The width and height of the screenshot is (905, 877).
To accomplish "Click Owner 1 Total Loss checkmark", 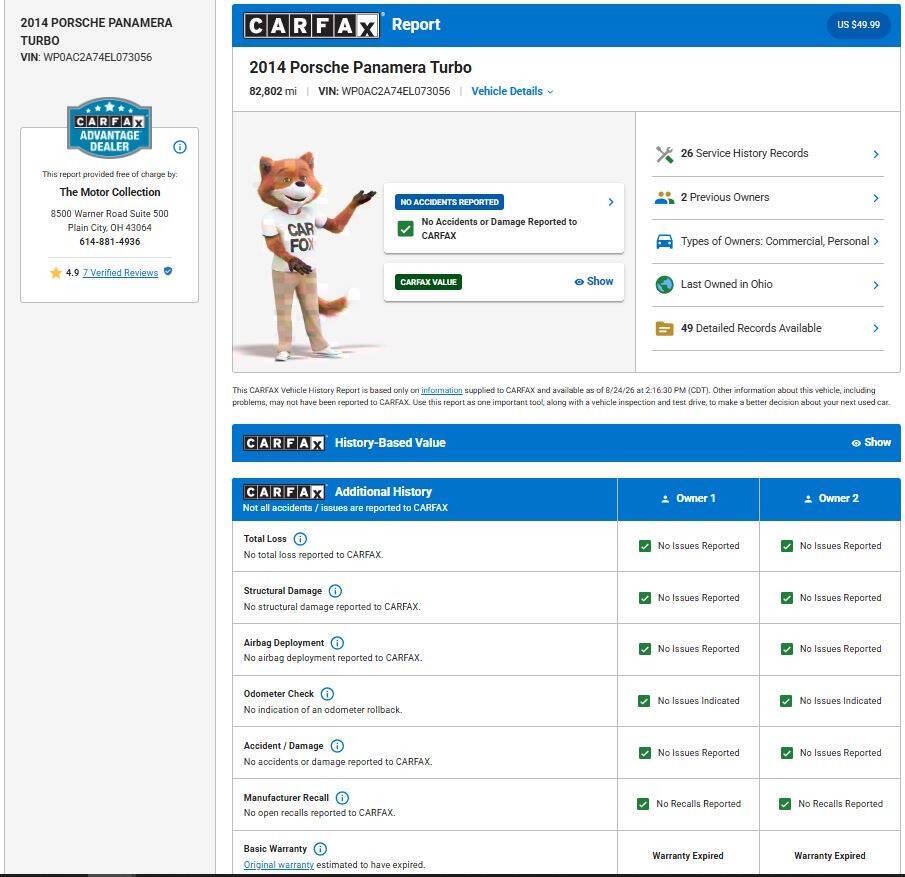I will (x=645, y=546).
